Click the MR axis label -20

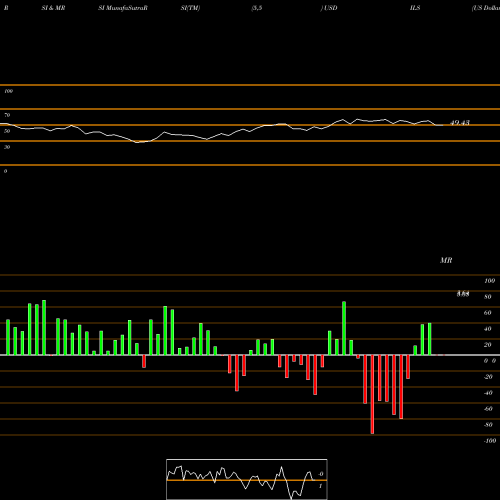coord(488,377)
